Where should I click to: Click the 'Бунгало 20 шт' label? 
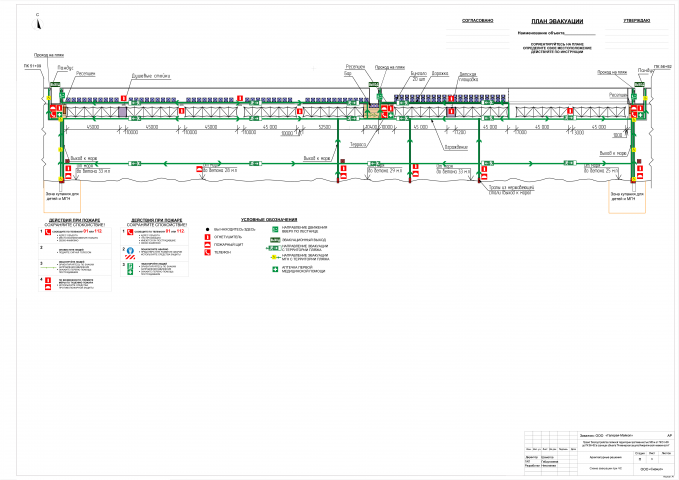coord(419,76)
